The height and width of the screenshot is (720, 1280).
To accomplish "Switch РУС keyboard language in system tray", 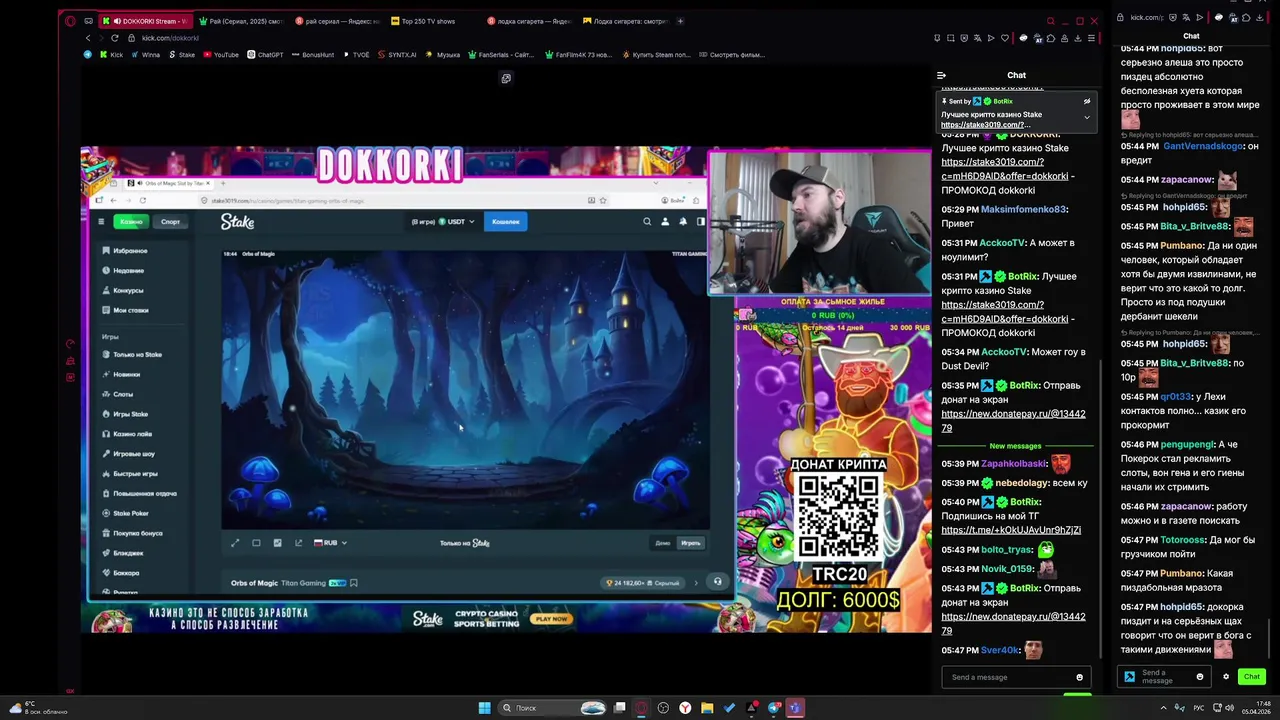I will [x=1199, y=708].
